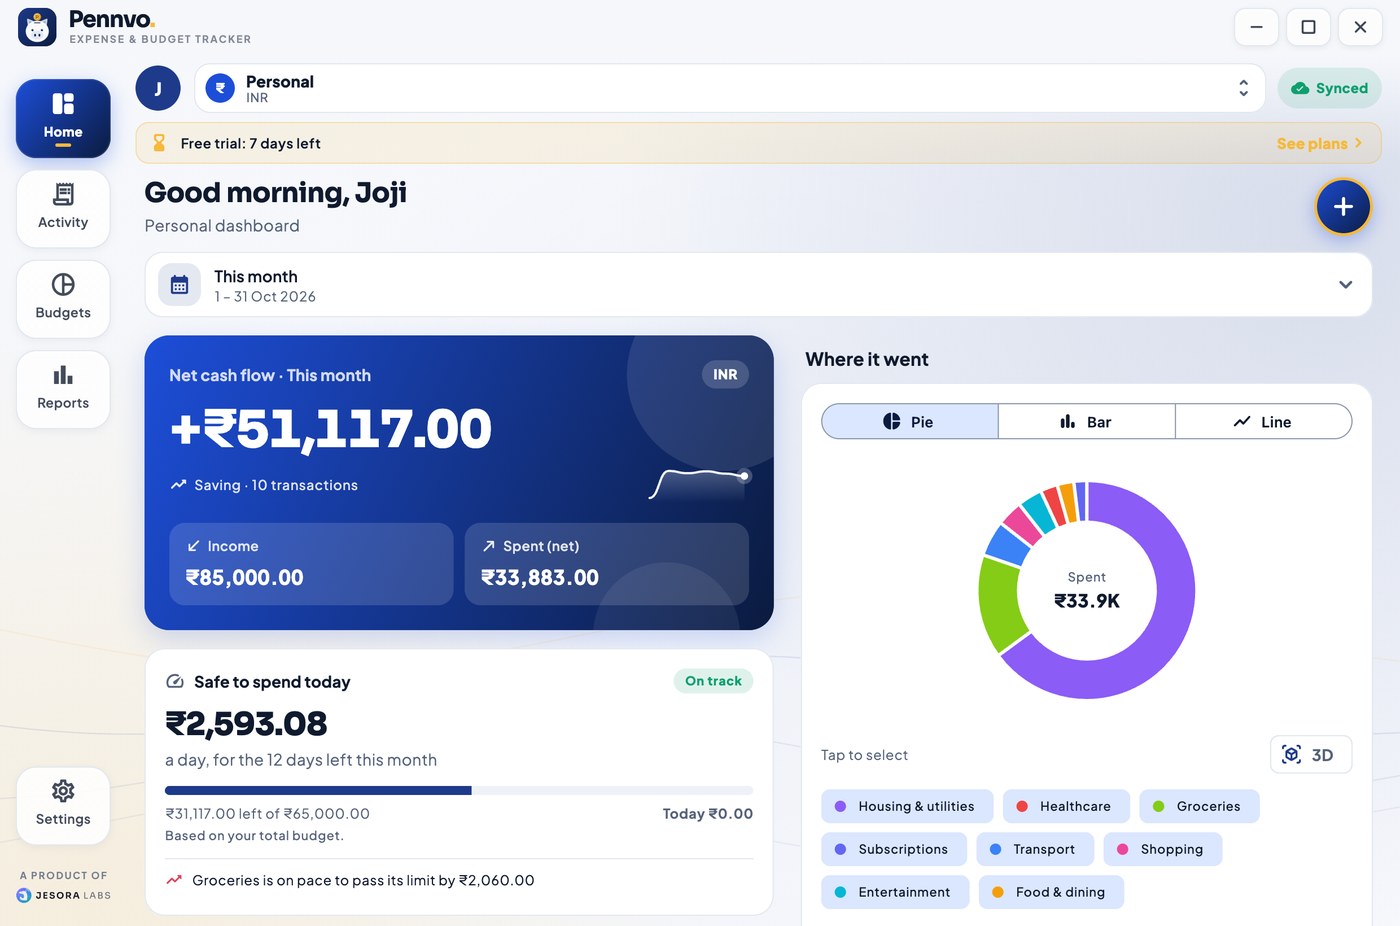Click the INR currency badge on cash flow card
The height and width of the screenshot is (926, 1400).
pyautogui.click(x=725, y=375)
